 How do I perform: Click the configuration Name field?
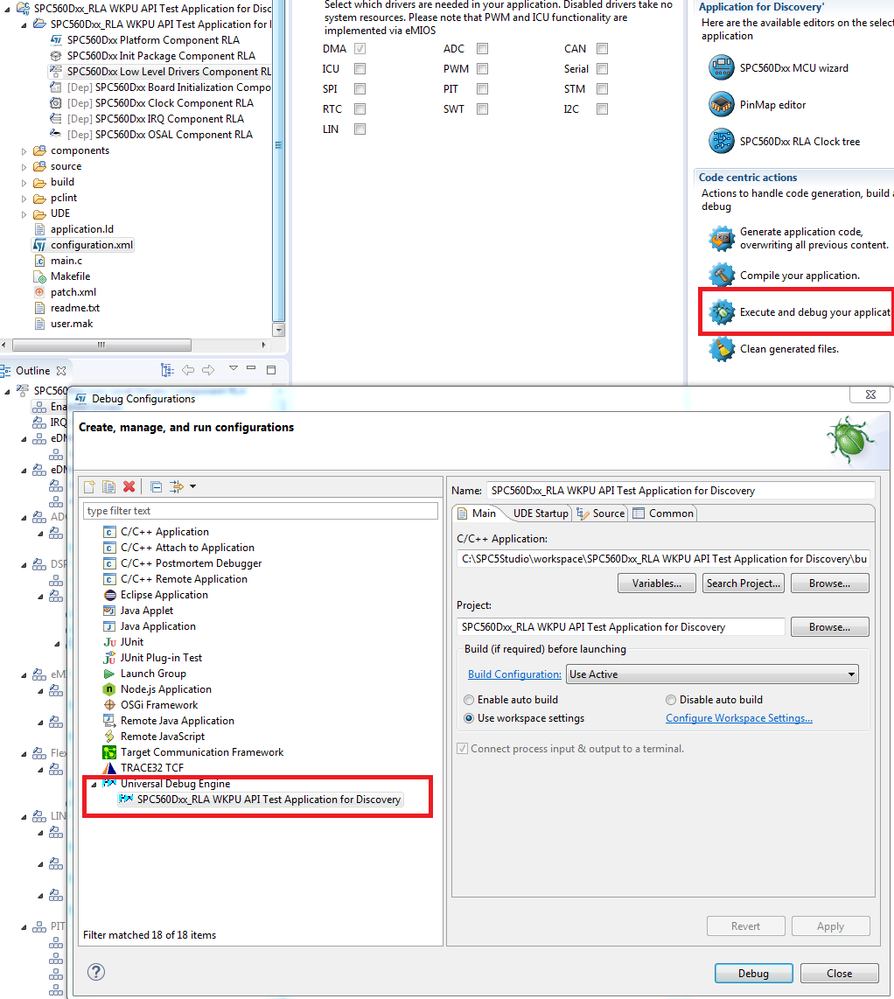[x=681, y=491]
